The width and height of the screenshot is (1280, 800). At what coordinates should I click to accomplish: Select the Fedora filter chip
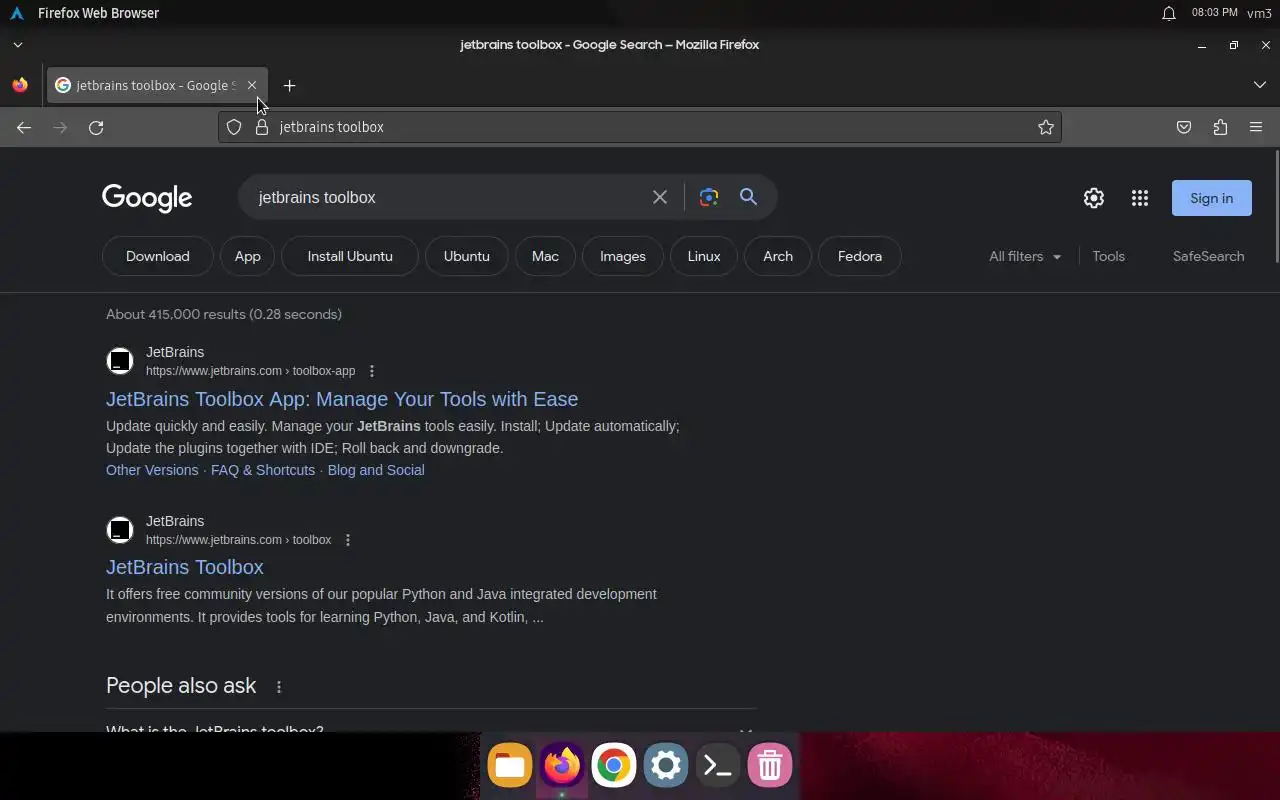coord(860,256)
